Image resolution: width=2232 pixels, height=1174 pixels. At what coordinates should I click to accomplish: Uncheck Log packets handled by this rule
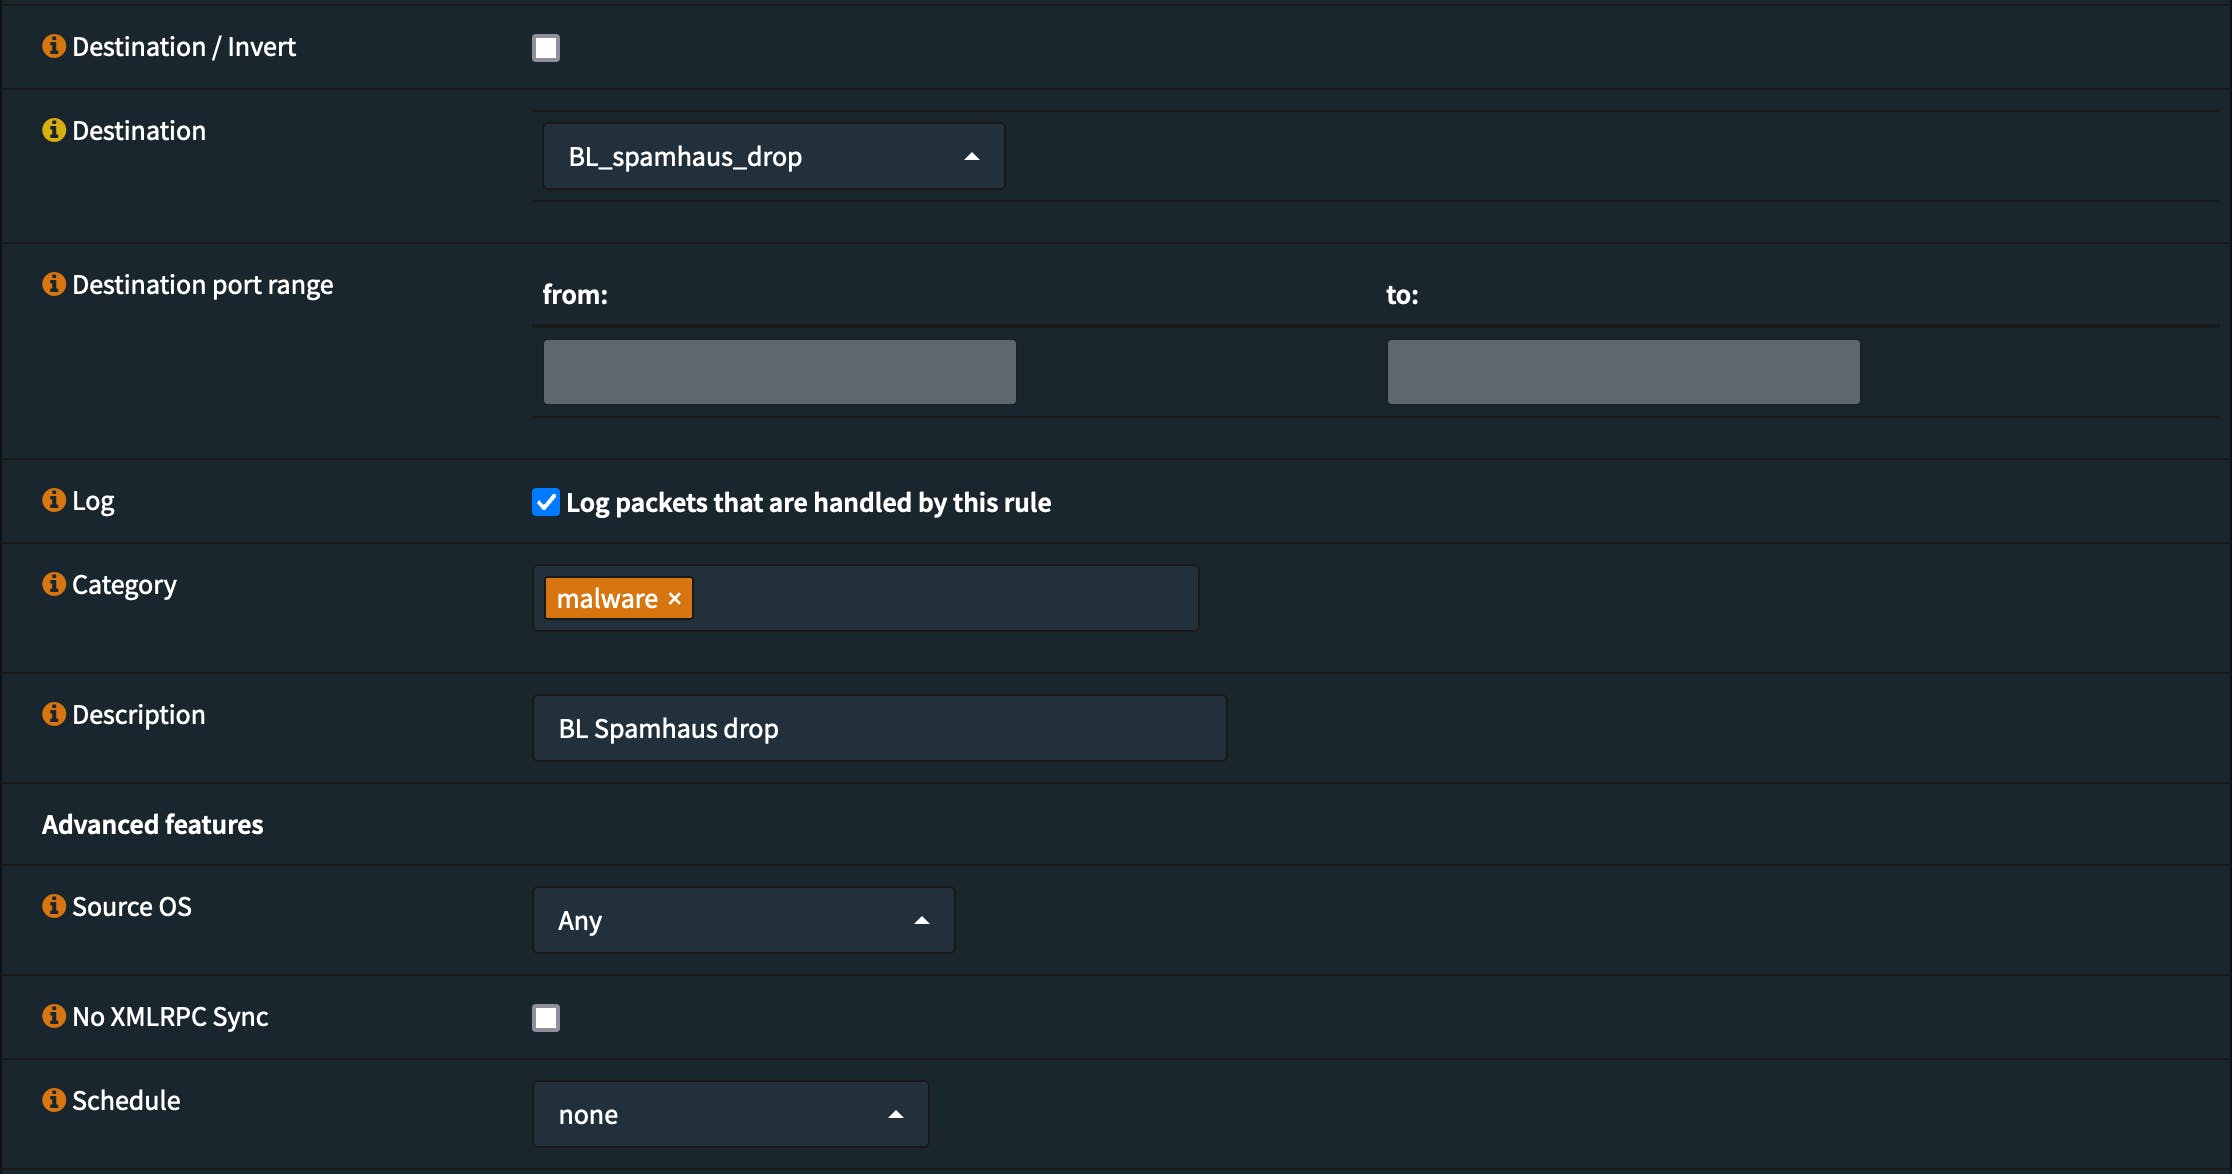point(546,502)
